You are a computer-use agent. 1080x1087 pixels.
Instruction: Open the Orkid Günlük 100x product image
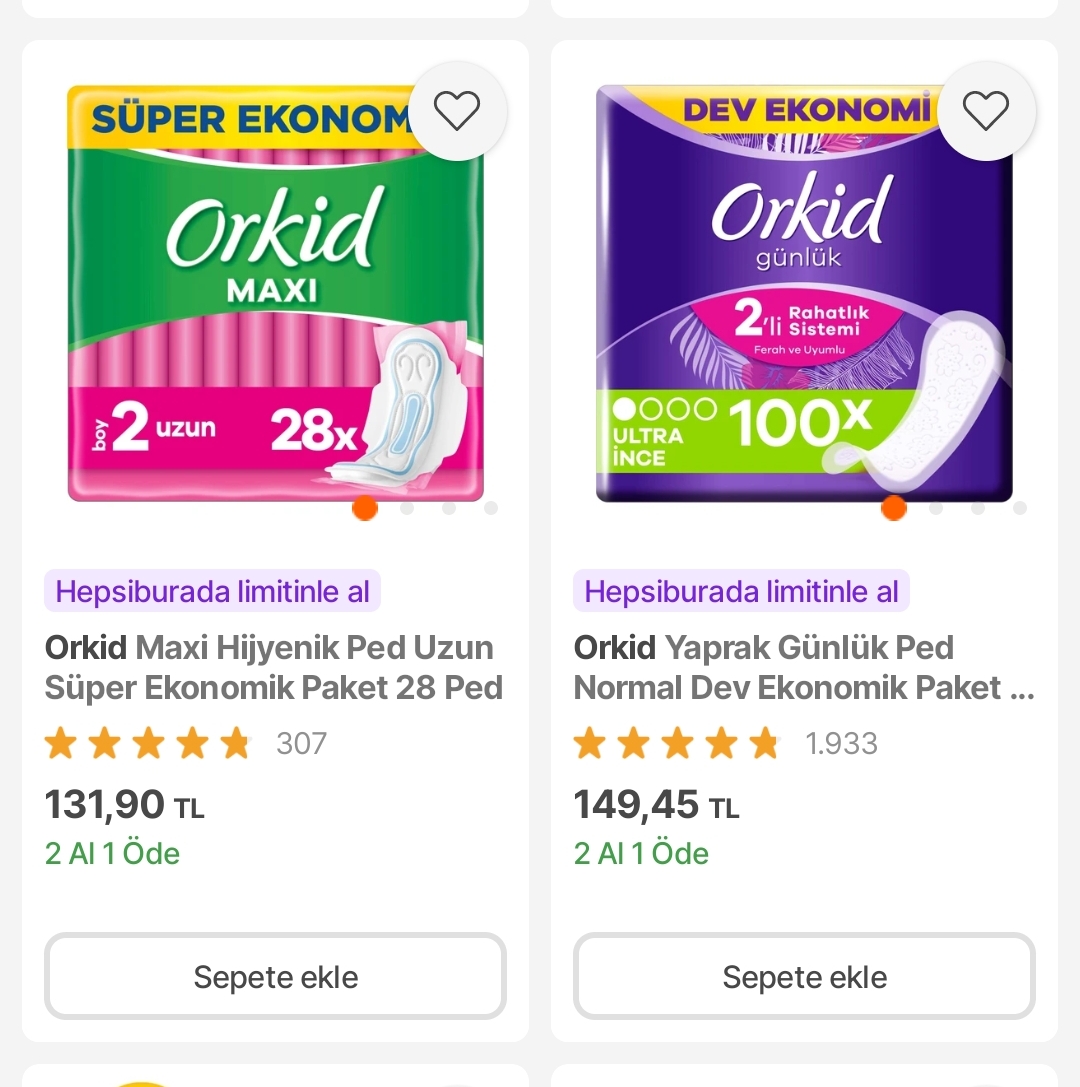pos(804,295)
